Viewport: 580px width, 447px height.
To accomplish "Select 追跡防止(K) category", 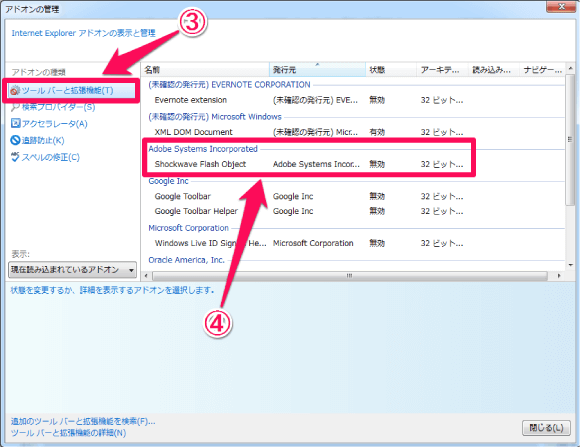I will tap(43, 141).
